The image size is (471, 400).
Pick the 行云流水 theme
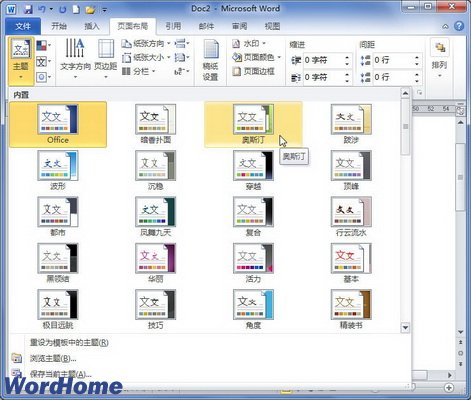click(351, 217)
